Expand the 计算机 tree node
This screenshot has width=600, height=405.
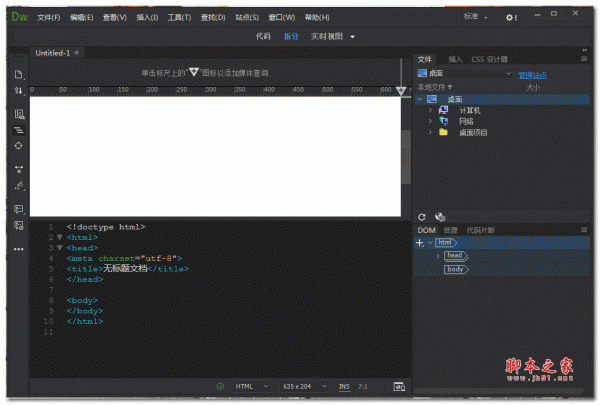coord(430,110)
